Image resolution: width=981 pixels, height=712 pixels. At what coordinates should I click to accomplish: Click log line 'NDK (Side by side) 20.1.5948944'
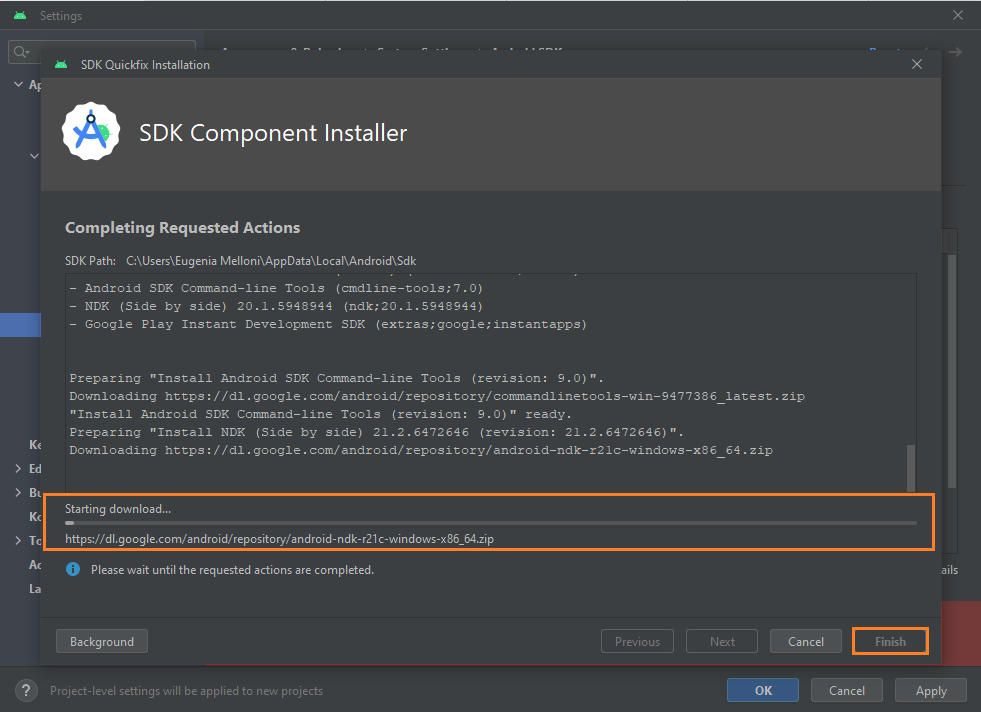[x=276, y=307]
